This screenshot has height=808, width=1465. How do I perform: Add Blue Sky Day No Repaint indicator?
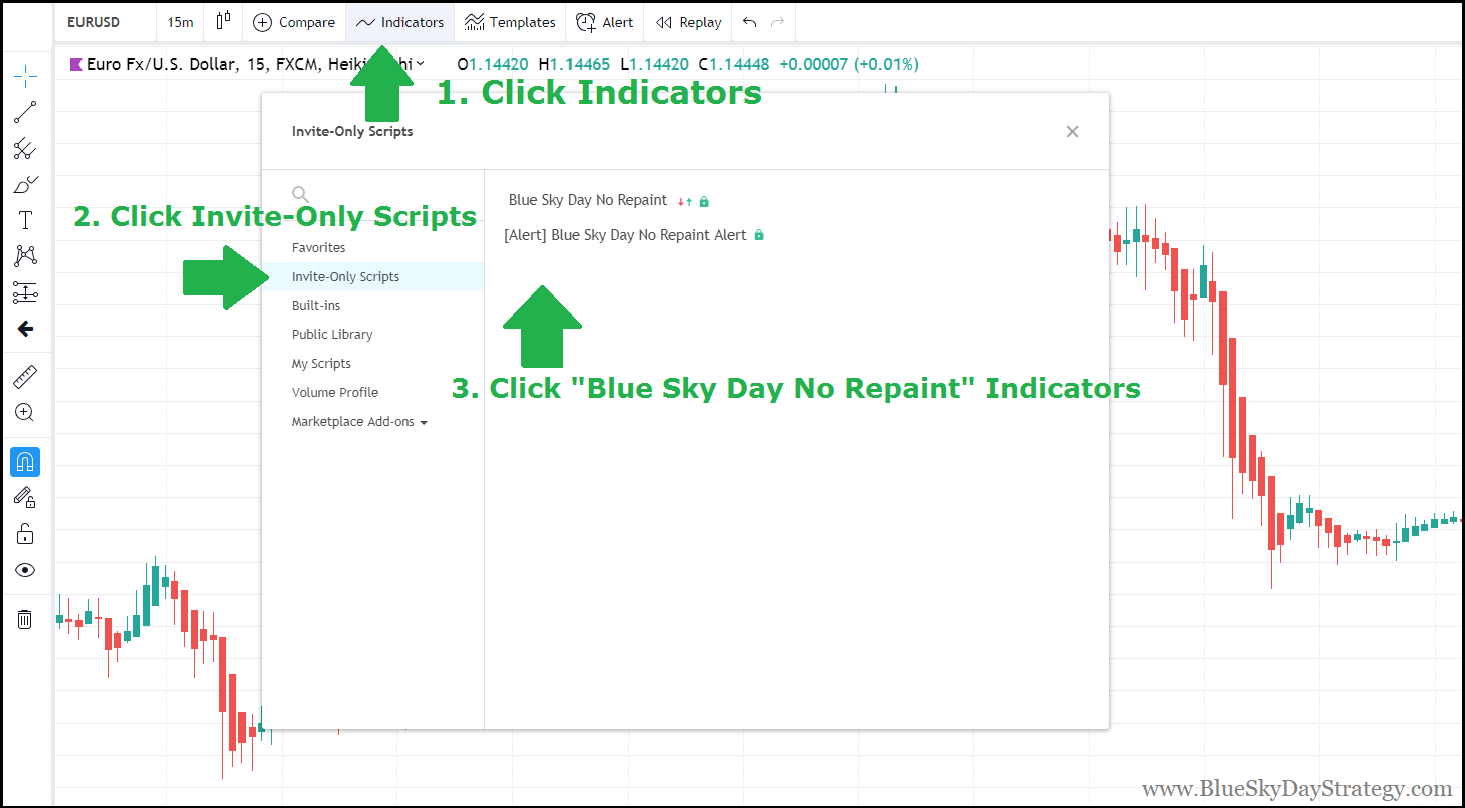tap(588, 200)
